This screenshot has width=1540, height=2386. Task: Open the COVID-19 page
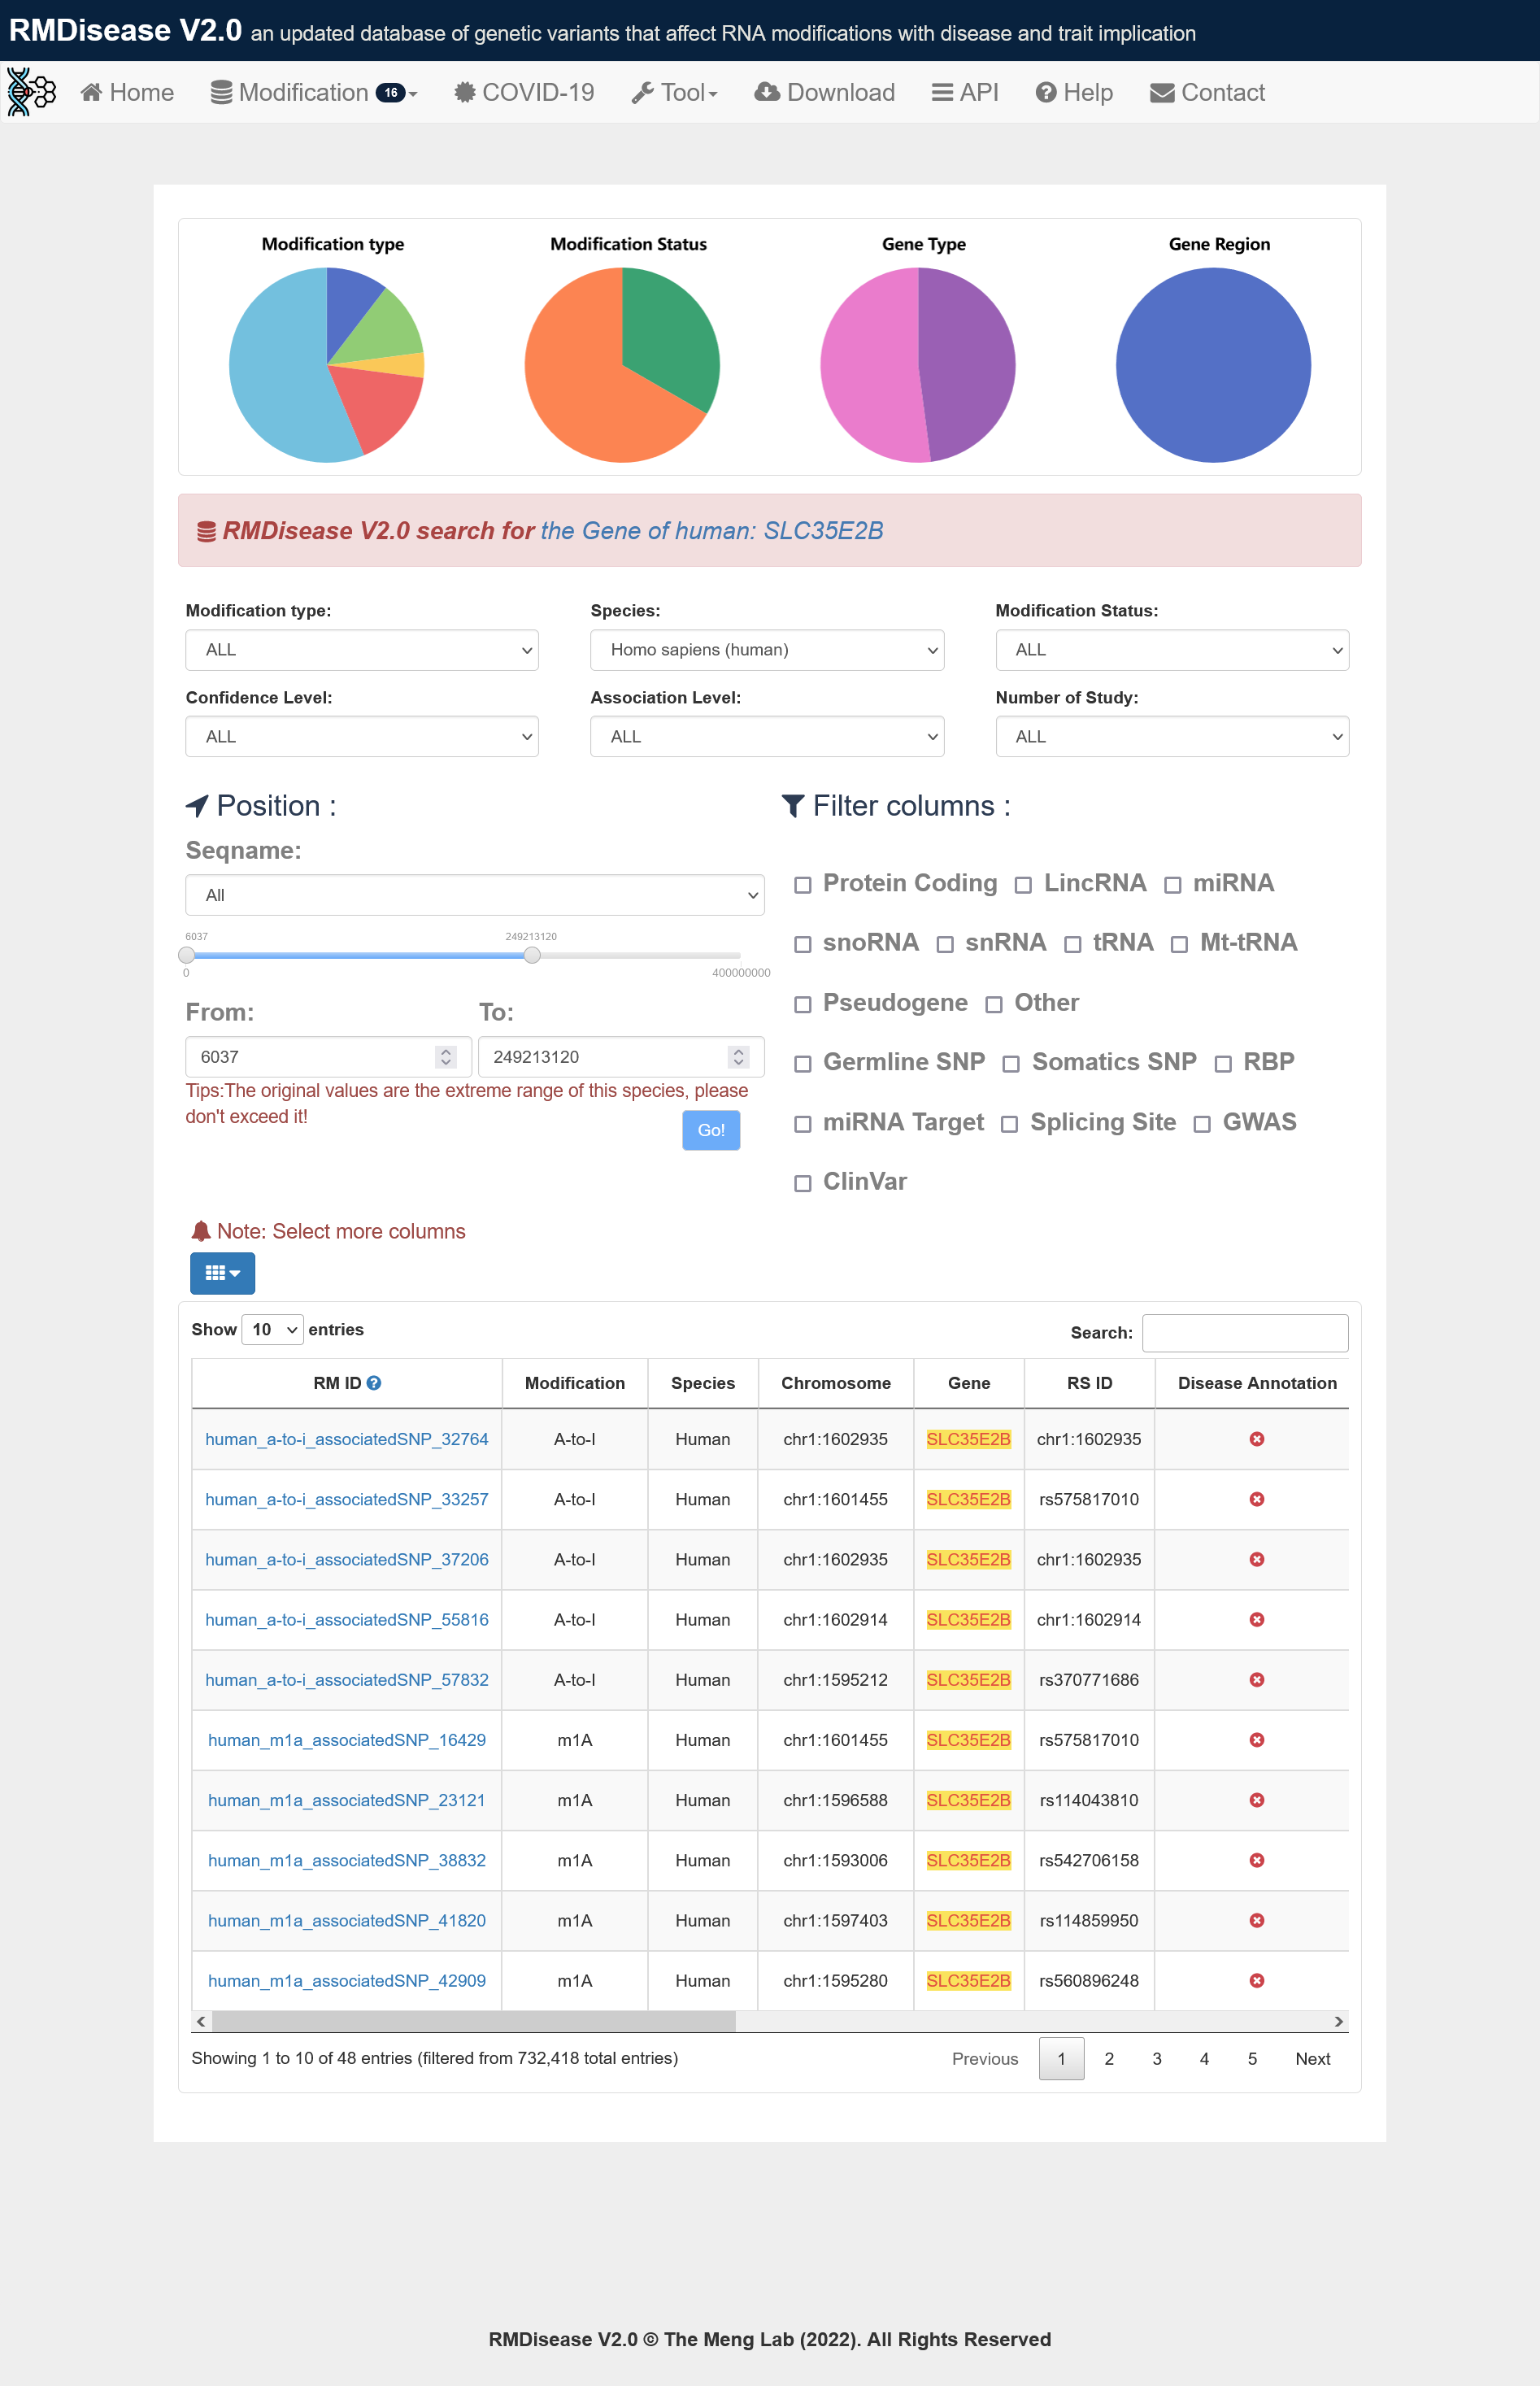(x=524, y=92)
